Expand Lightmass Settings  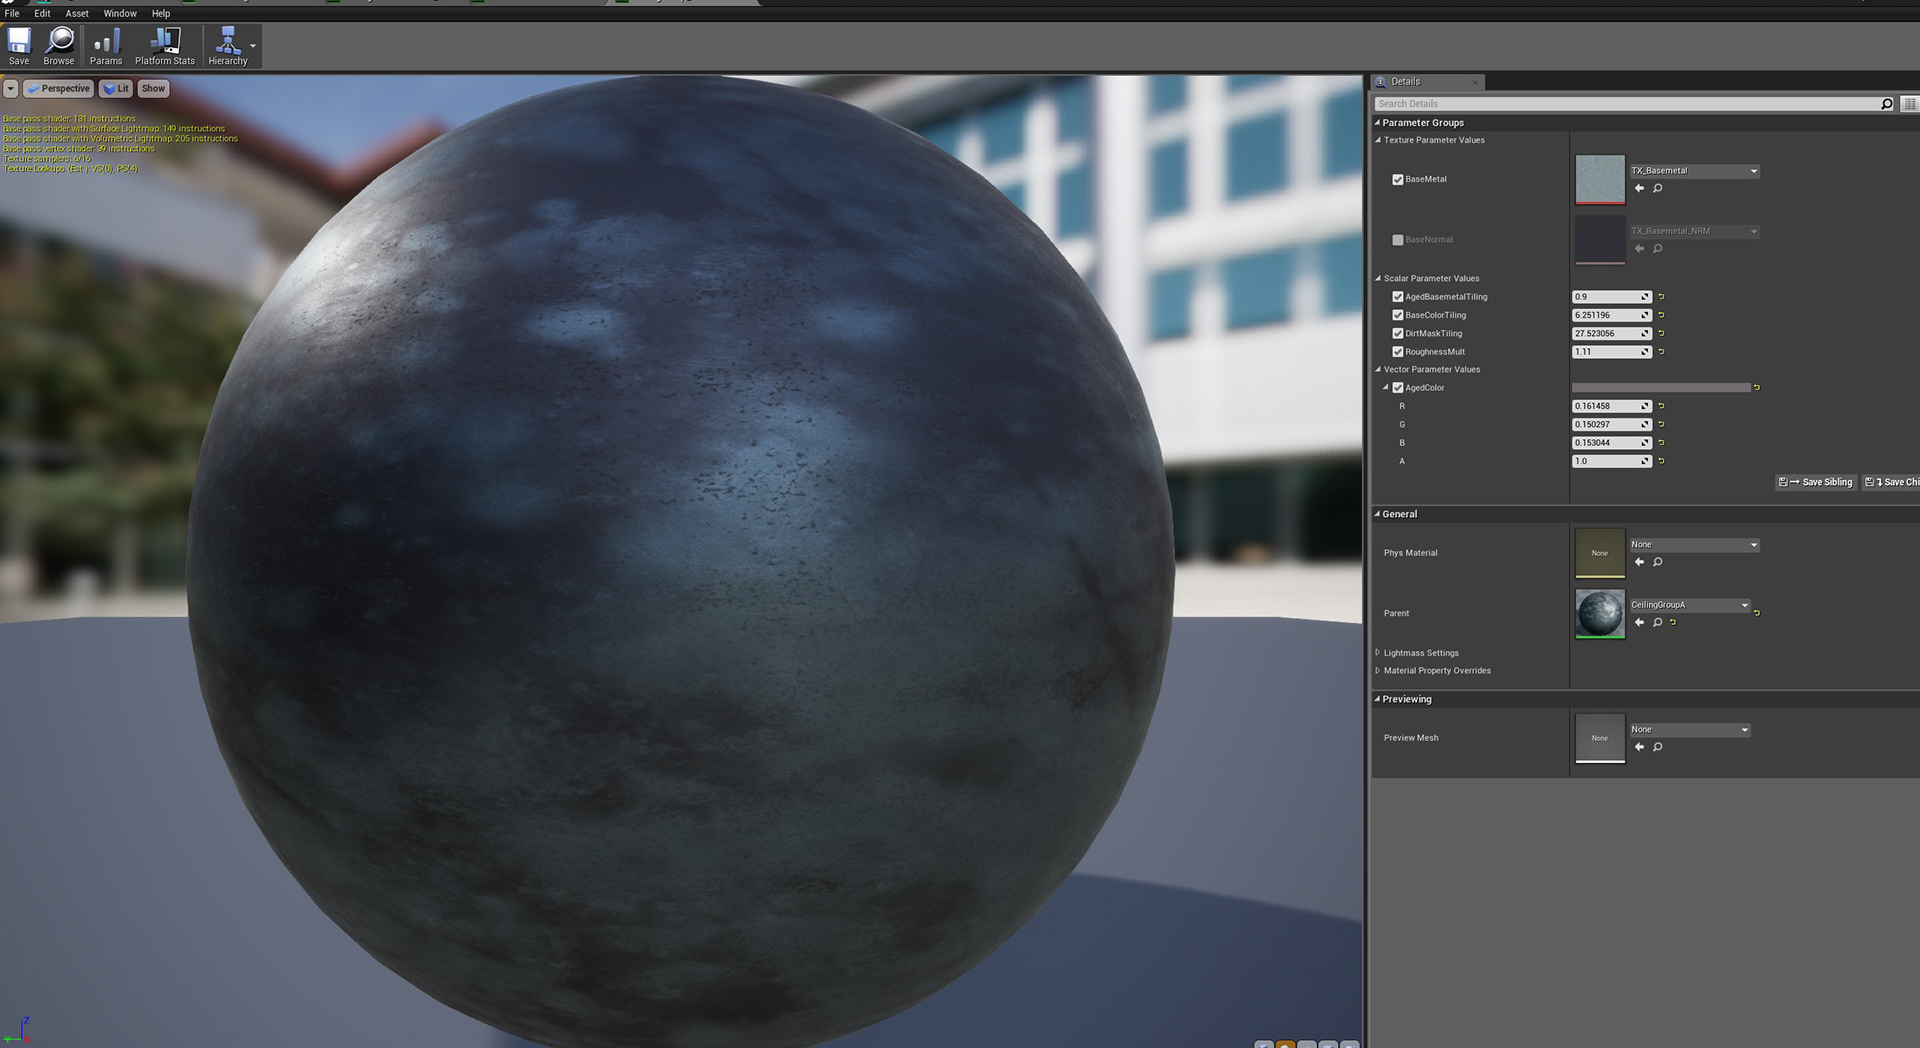click(x=1378, y=653)
